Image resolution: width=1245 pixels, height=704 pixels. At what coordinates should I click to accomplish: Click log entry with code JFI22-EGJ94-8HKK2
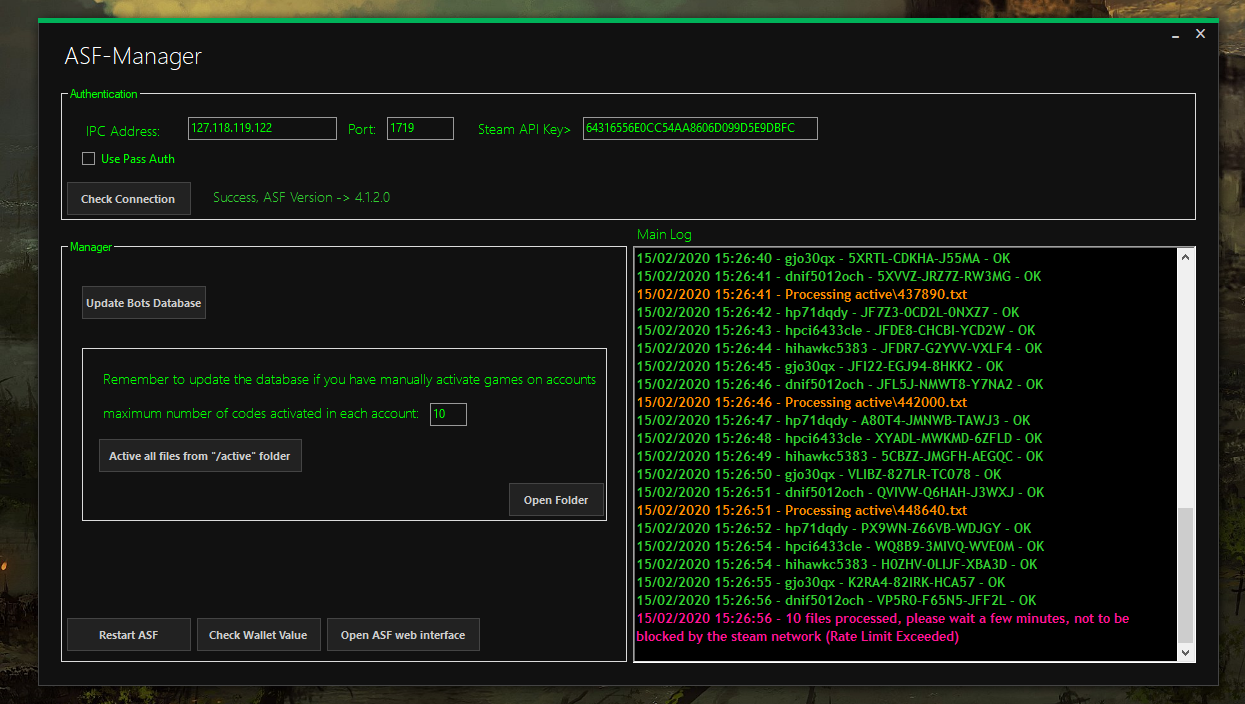tap(819, 366)
